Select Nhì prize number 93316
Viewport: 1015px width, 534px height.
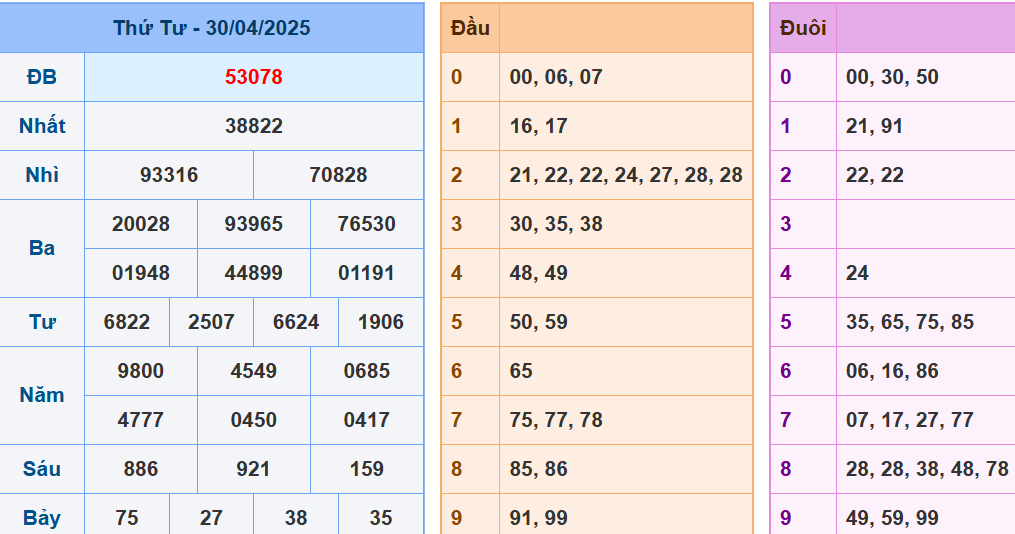(169, 175)
